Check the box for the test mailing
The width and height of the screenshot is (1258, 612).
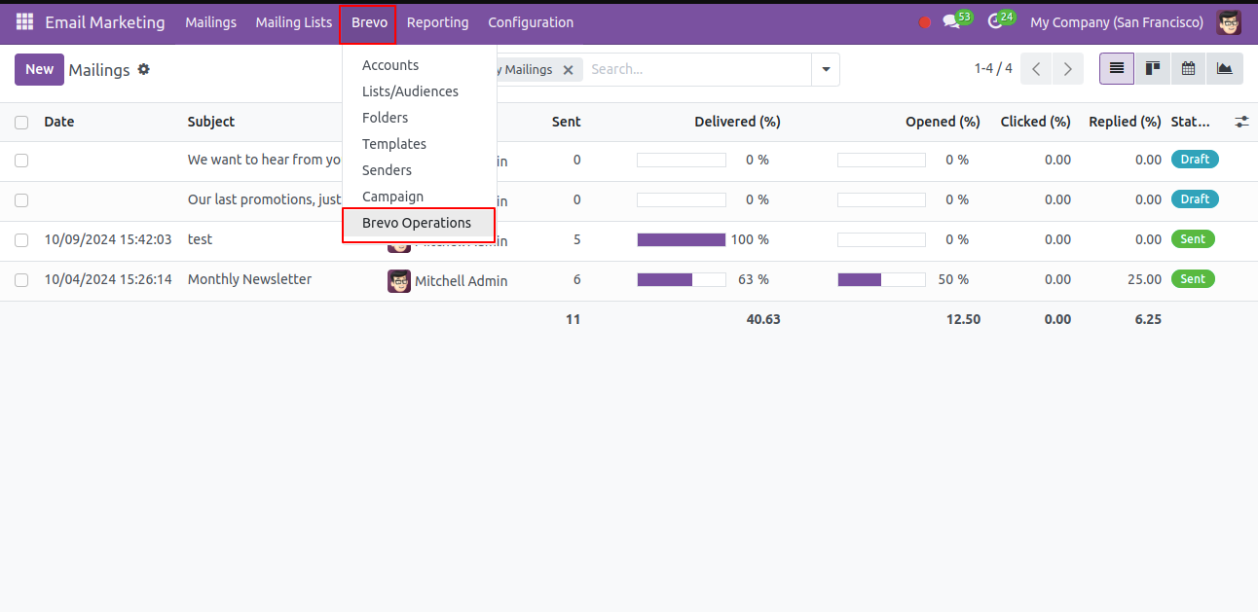pos(22,240)
